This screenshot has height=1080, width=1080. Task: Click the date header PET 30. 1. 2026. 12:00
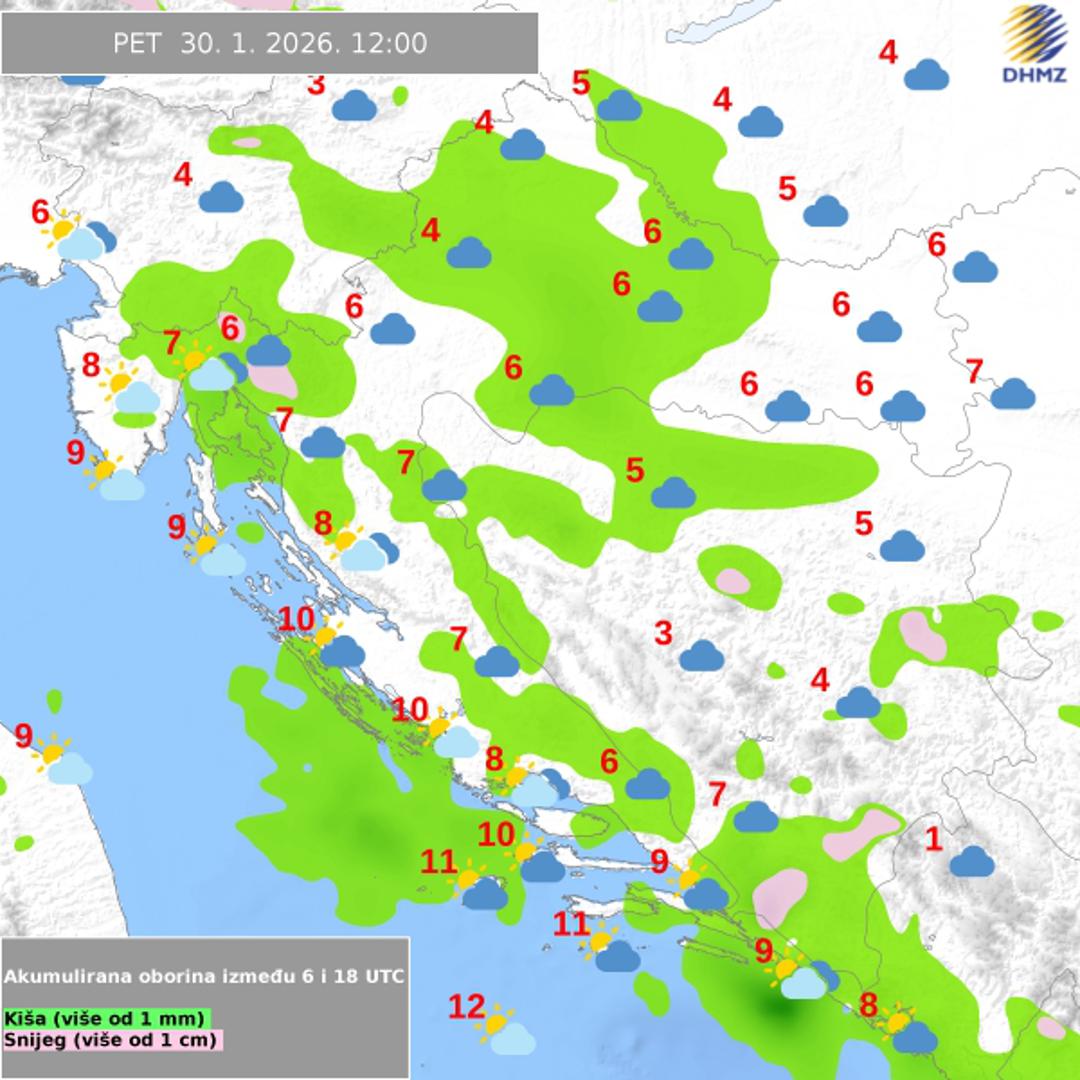coord(270,43)
